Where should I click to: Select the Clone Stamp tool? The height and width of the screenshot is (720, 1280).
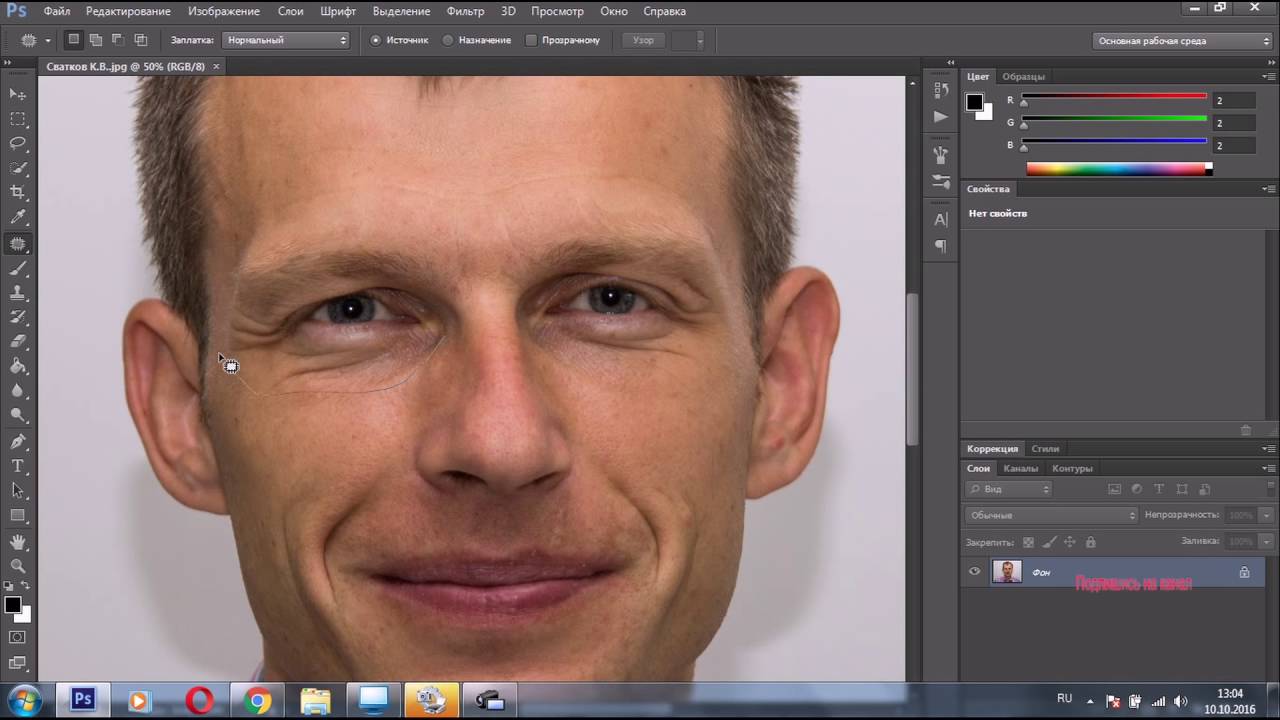[18, 293]
